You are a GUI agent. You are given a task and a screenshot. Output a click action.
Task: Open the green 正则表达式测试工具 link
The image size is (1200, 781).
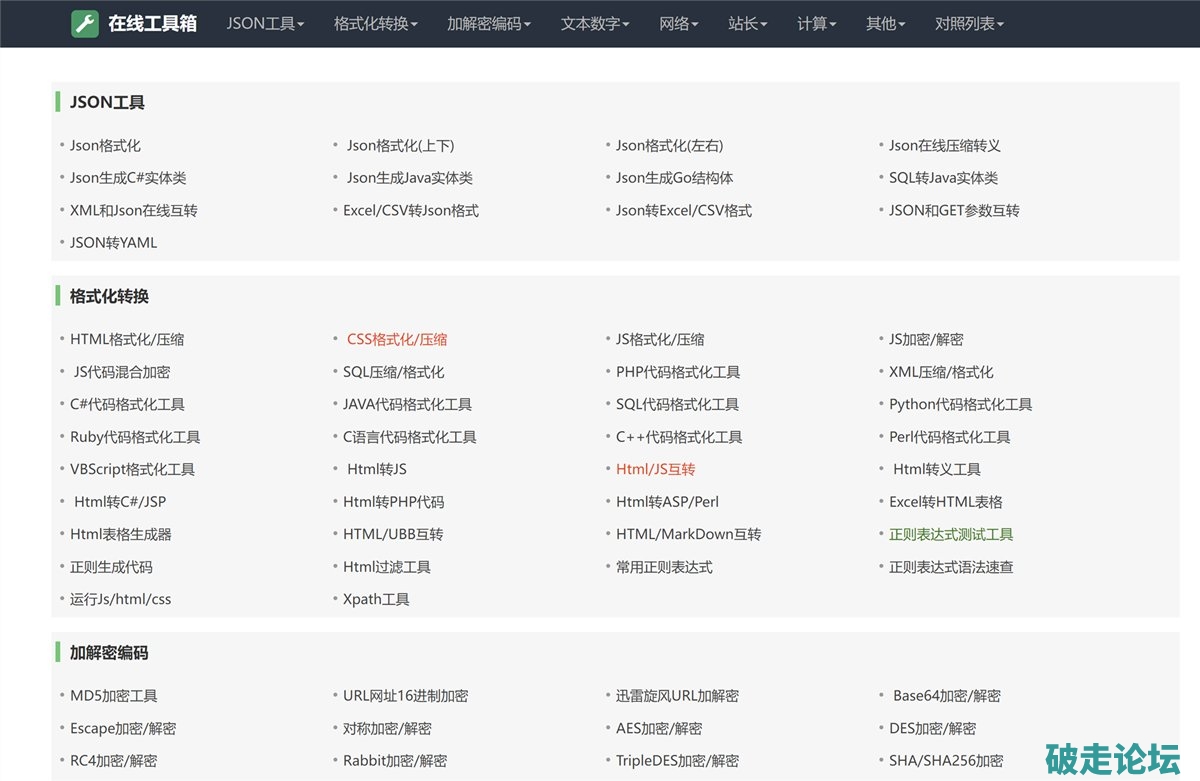[x=951, y=535]
